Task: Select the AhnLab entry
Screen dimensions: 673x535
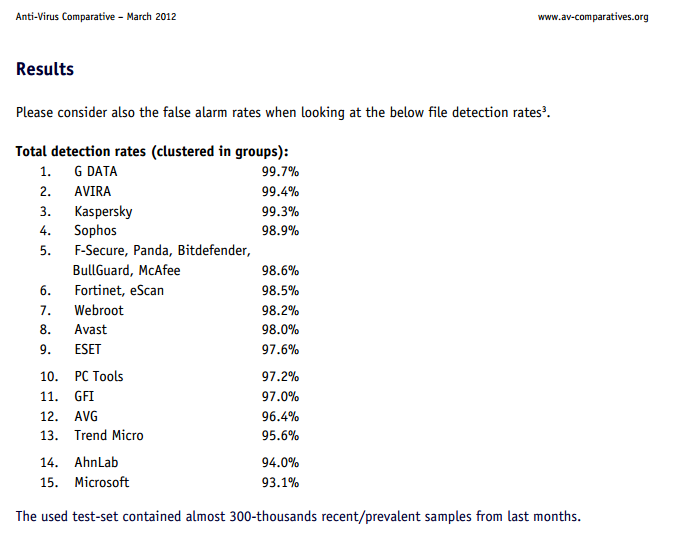Action: pyautogui.click(x=96, y=462)
